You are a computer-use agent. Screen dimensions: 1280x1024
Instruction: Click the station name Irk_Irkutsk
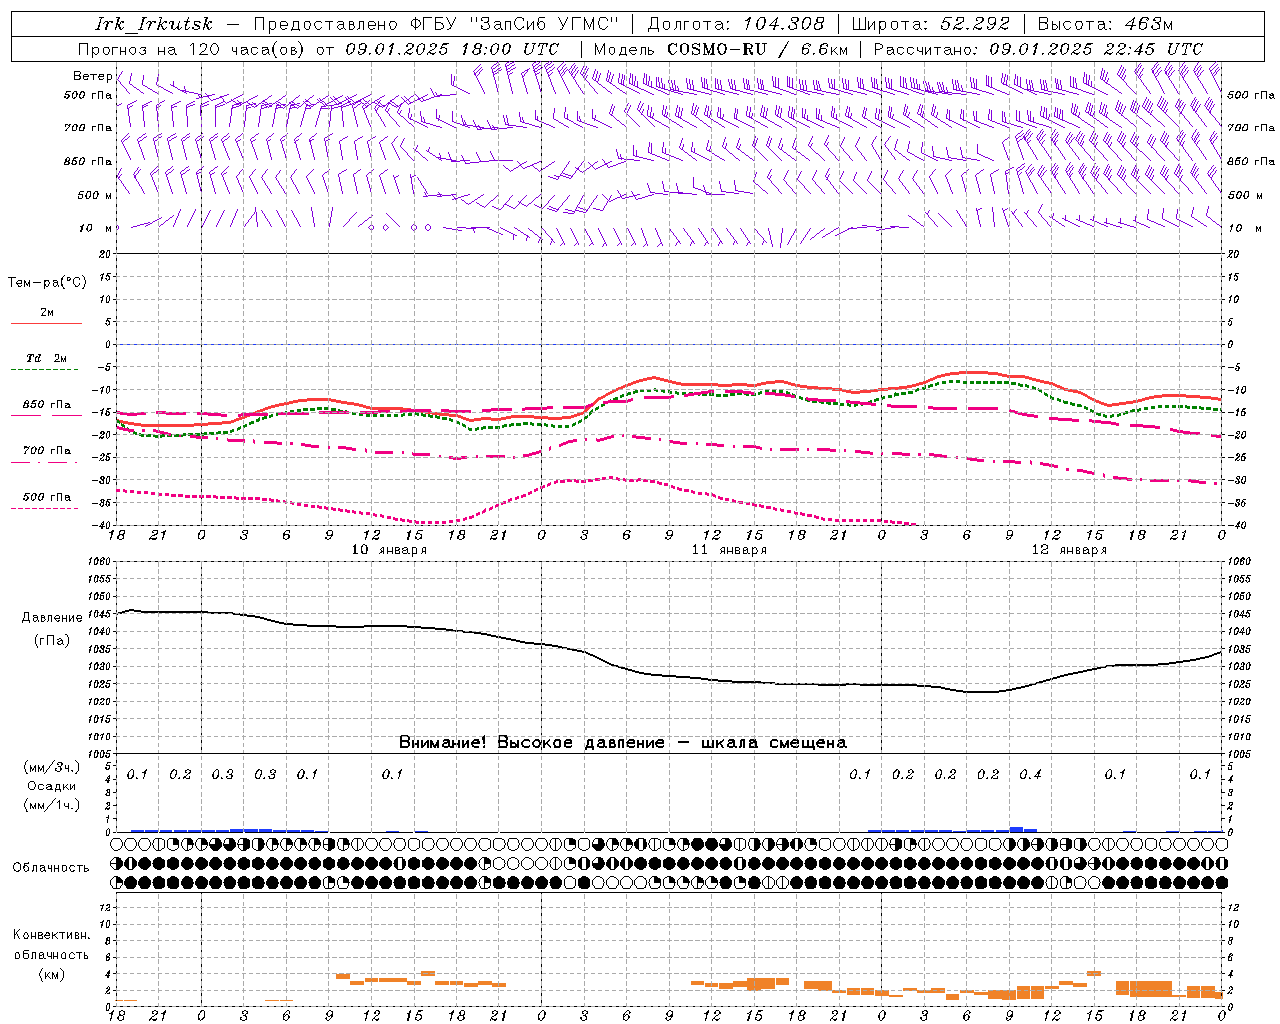pos(154,24)
